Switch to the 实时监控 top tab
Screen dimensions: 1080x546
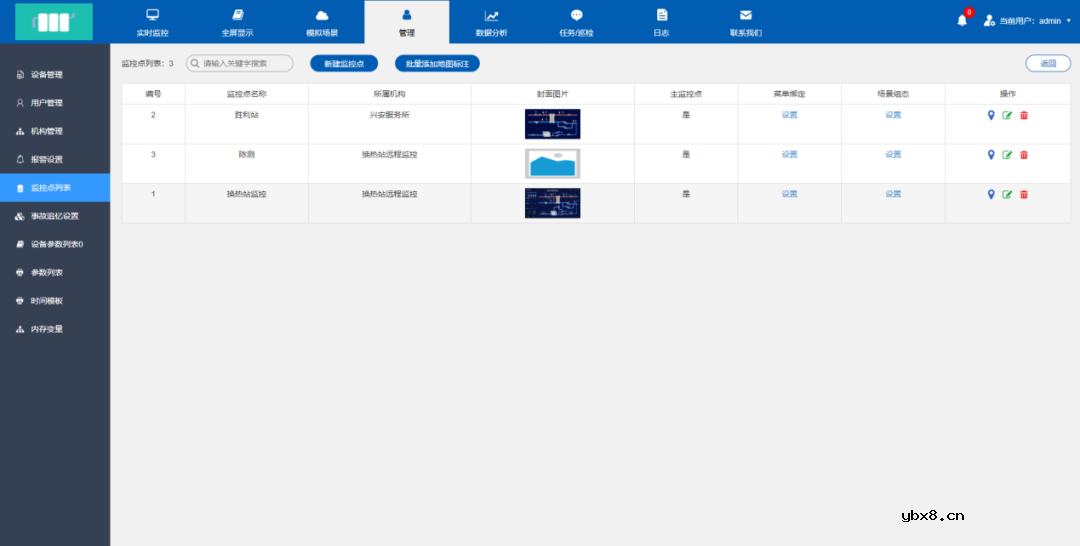point(152,22)
